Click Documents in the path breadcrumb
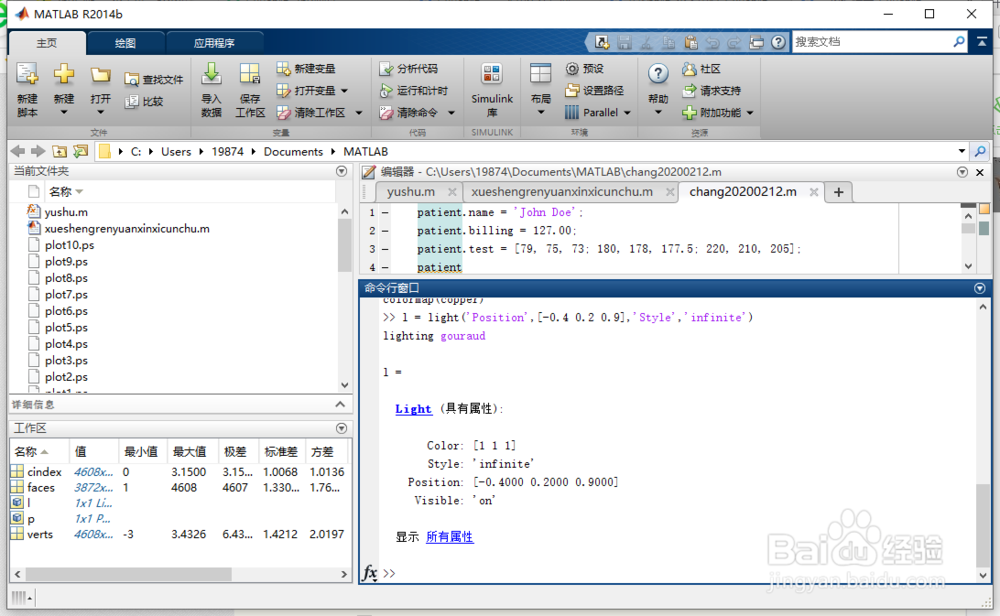Screen dimensions: 1000x616 pos(293,152)
